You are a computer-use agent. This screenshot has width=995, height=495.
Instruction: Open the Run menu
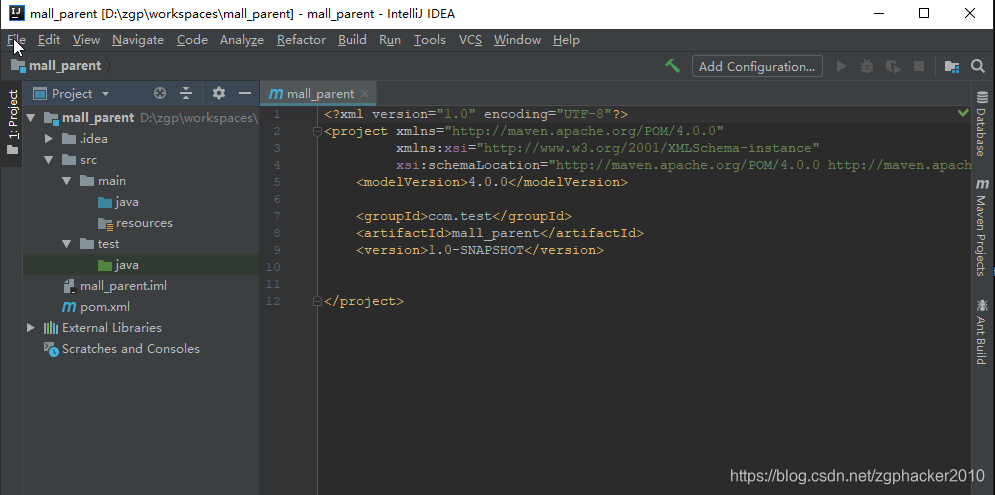[390, 40]
